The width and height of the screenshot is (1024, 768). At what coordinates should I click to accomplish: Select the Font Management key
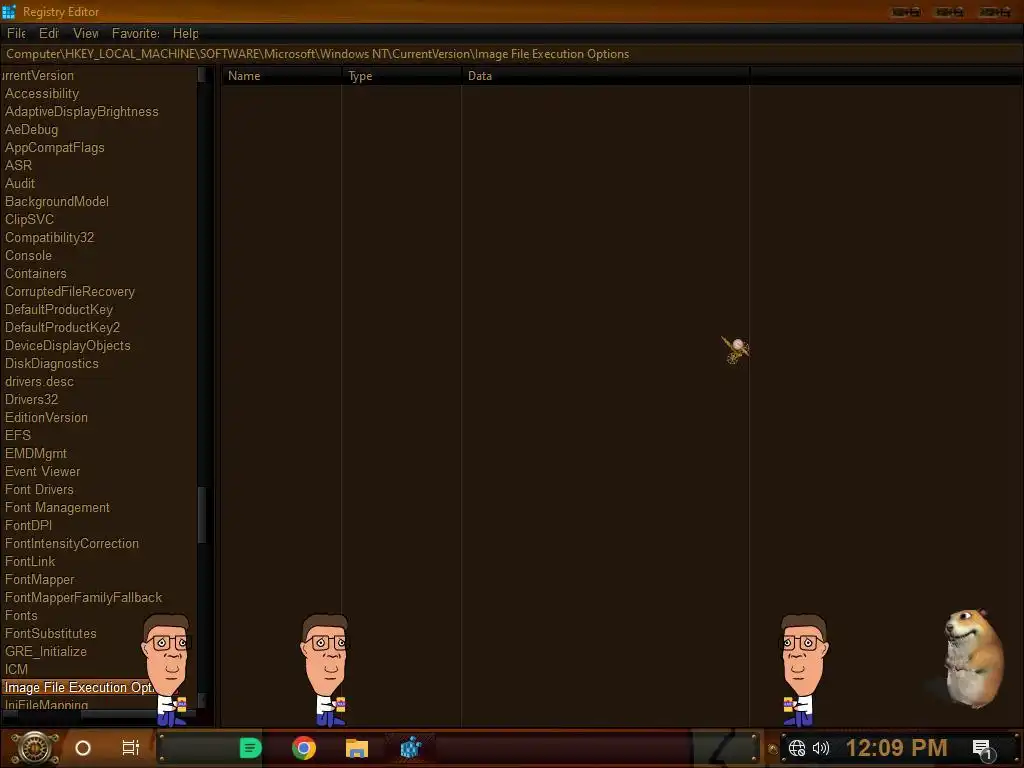57,507
